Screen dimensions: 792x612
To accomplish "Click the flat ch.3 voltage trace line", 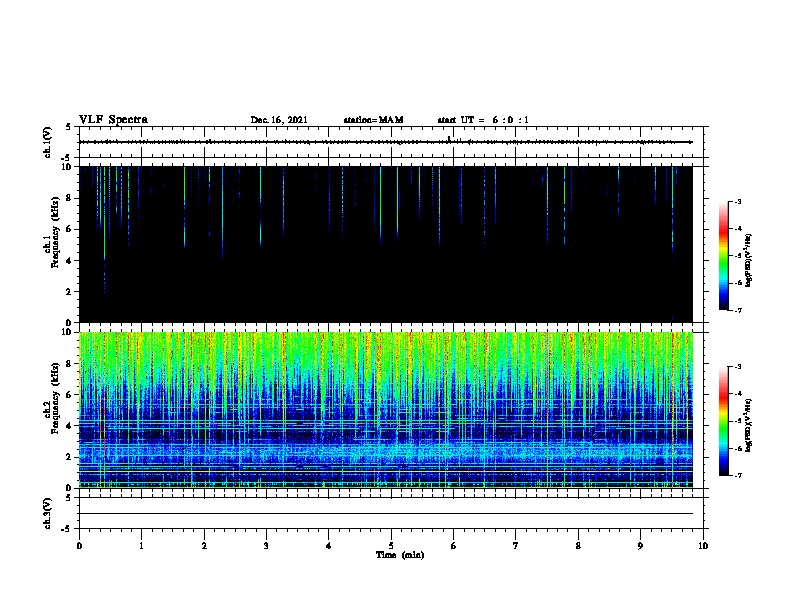I will pyautogui.click(x=385, y=514).
